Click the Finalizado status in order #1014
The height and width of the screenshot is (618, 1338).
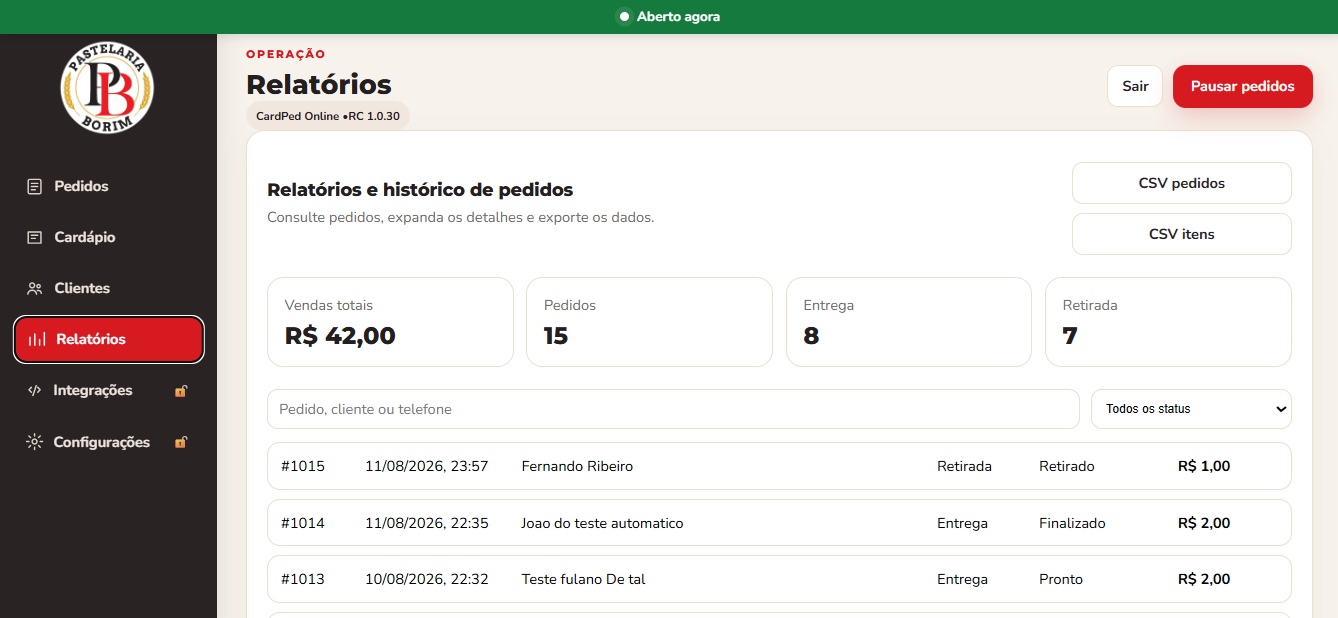coord(1072,523)
